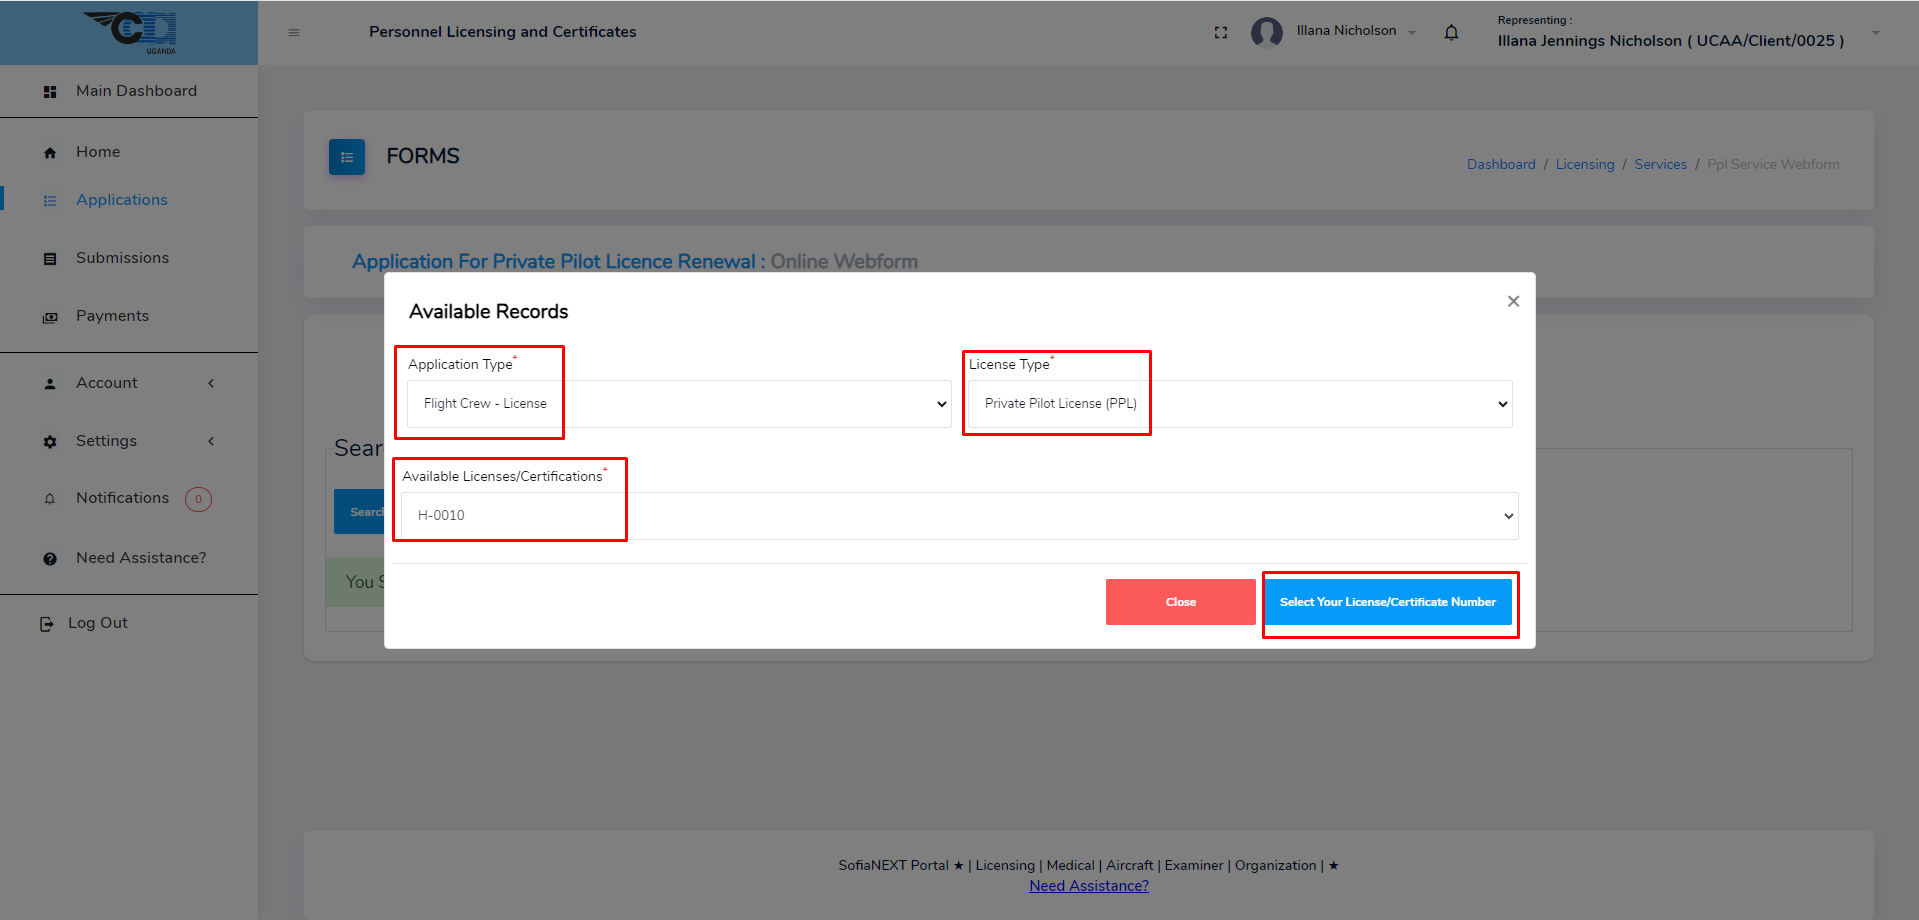Screen dimensions: 1919x920
Task: Click the Licensing breadcrumb link
Action: (x=1584, y=165)
